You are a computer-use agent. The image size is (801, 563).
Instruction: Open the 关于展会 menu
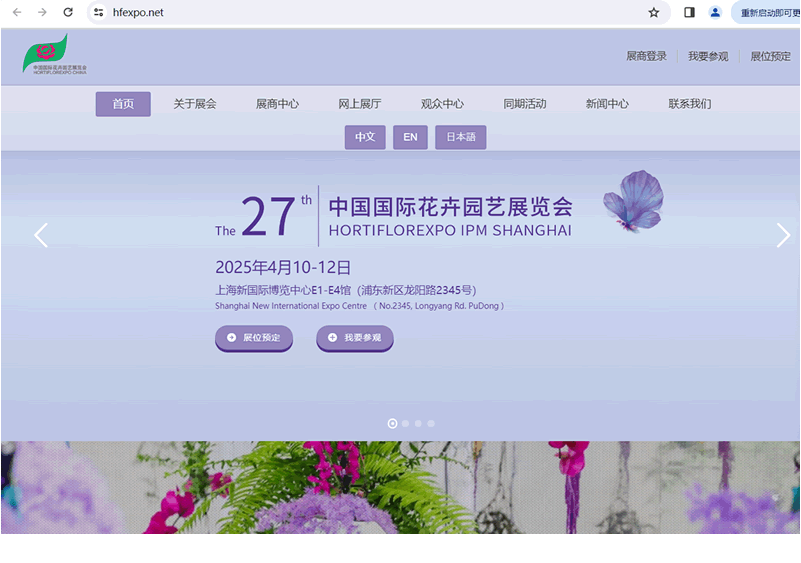(195, 104)
